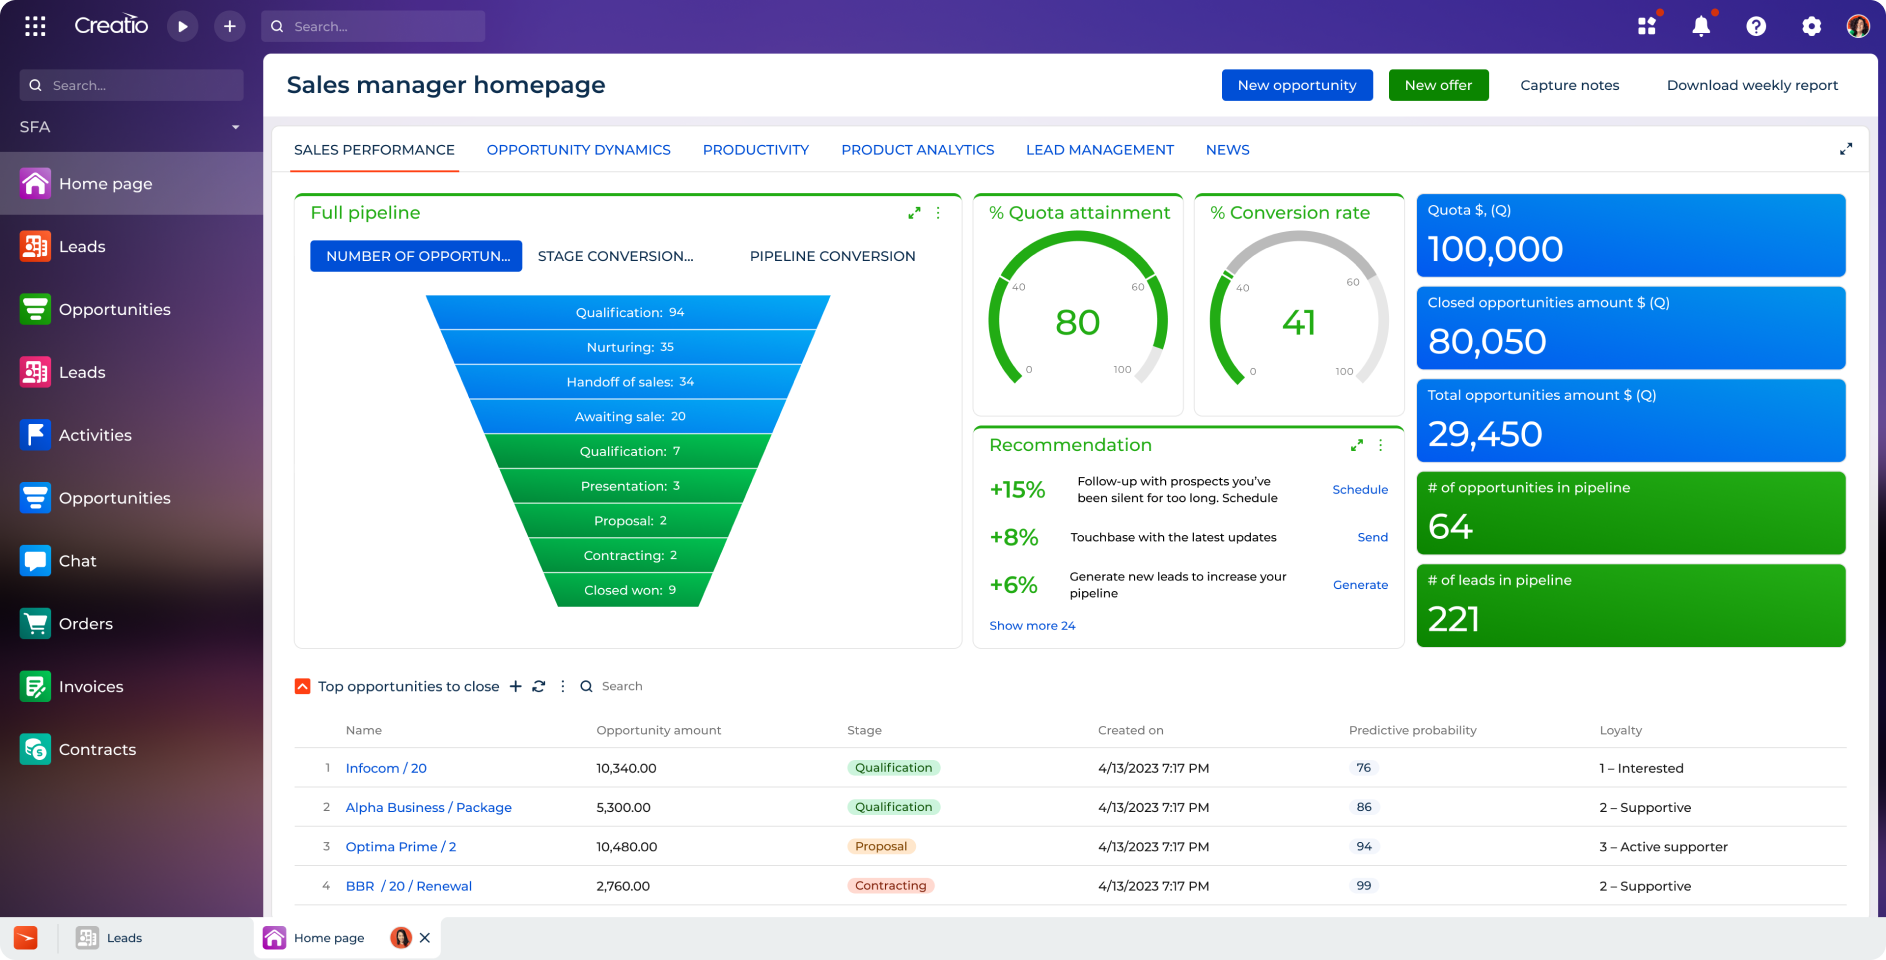Open the Infocom / 20 opportunity

(x=386, y=768)
